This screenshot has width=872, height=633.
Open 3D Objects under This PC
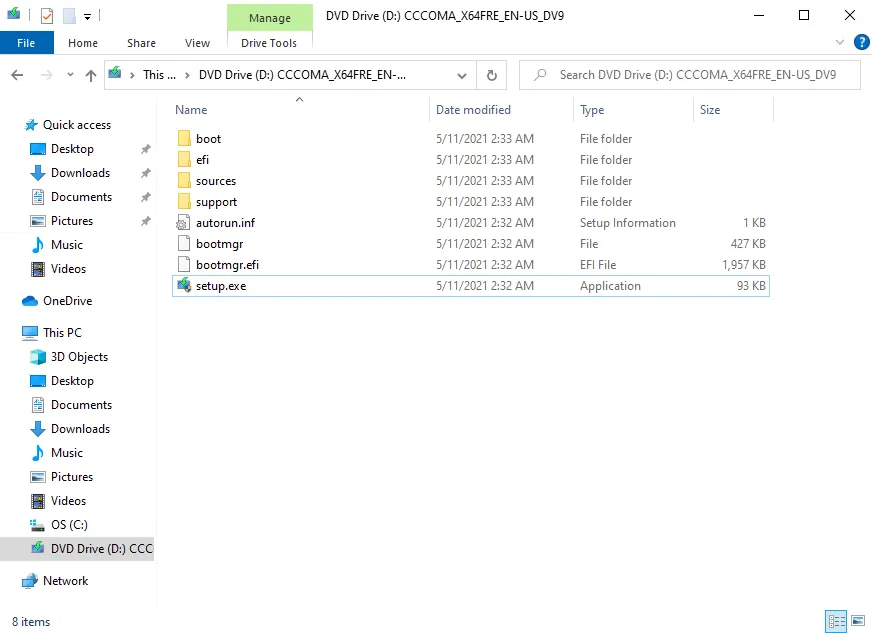pos(79,357)
